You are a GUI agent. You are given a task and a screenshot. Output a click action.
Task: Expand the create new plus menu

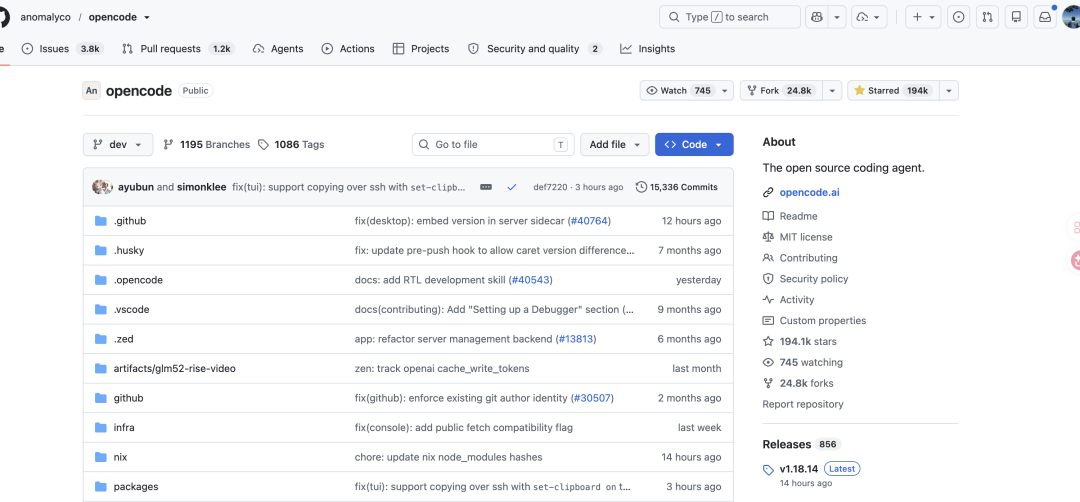923,17
